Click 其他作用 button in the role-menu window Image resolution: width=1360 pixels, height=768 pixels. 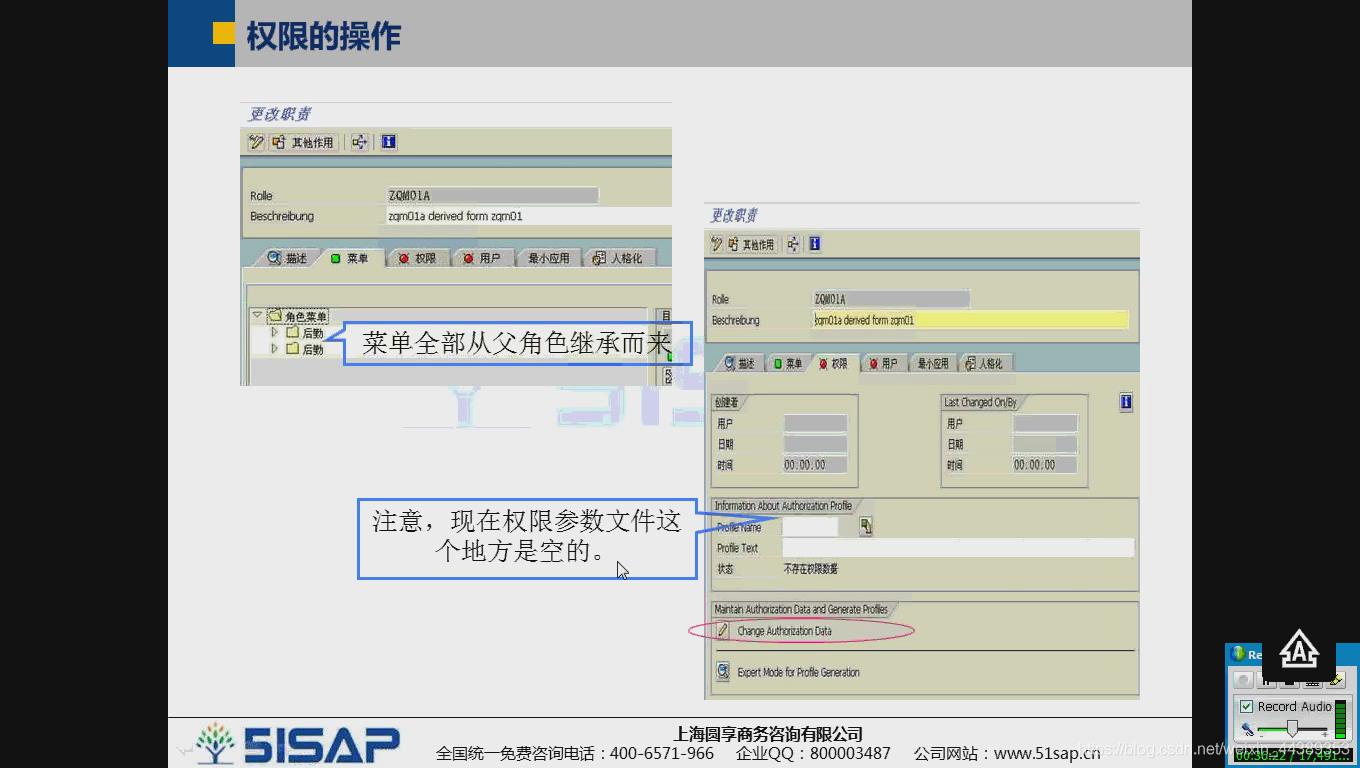click(303, 142)
